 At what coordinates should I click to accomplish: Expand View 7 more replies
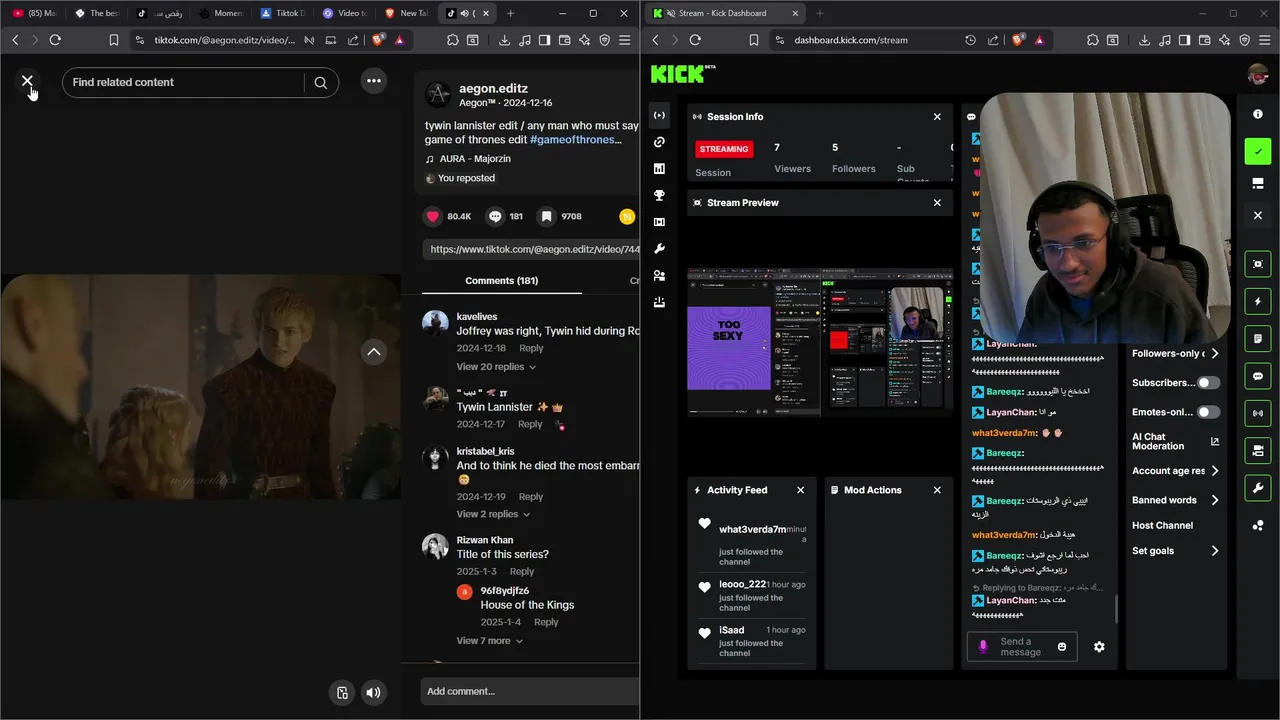(x=489, y=641)
